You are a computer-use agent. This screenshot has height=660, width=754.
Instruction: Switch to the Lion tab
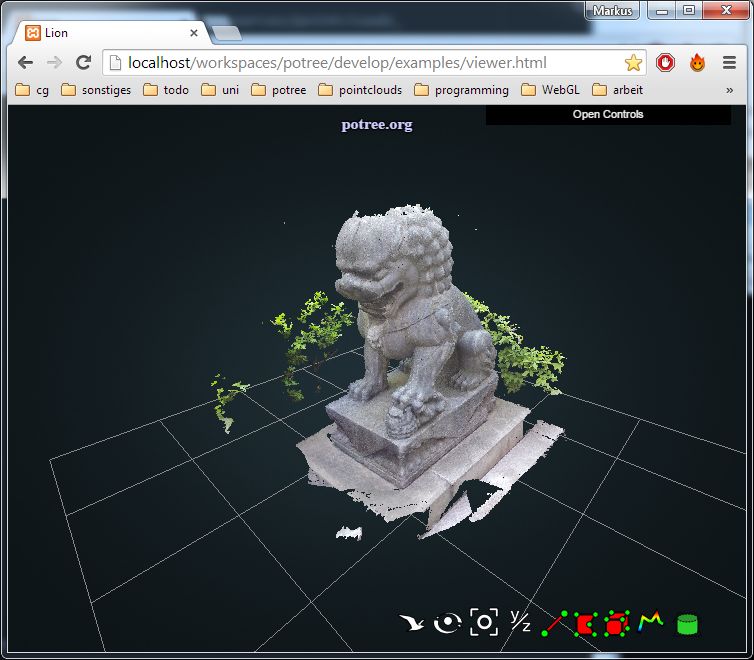[x=110, y=33]
